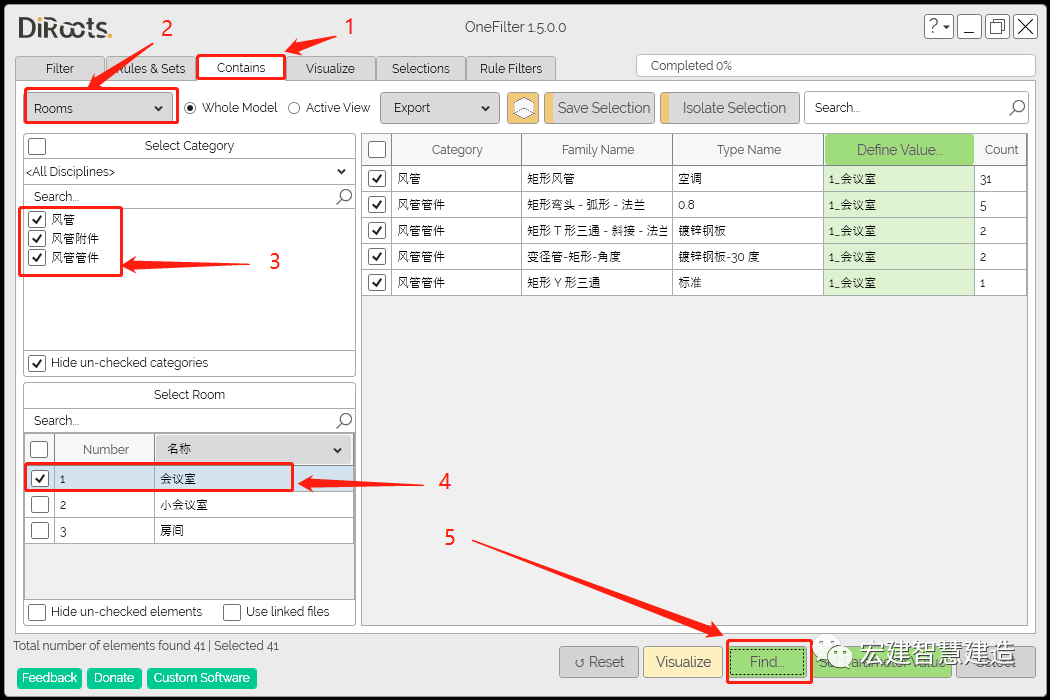Uncheck the 风管附件 category checkbox
The width and height of the screenshot is (1050, 700).
(37, 238)
